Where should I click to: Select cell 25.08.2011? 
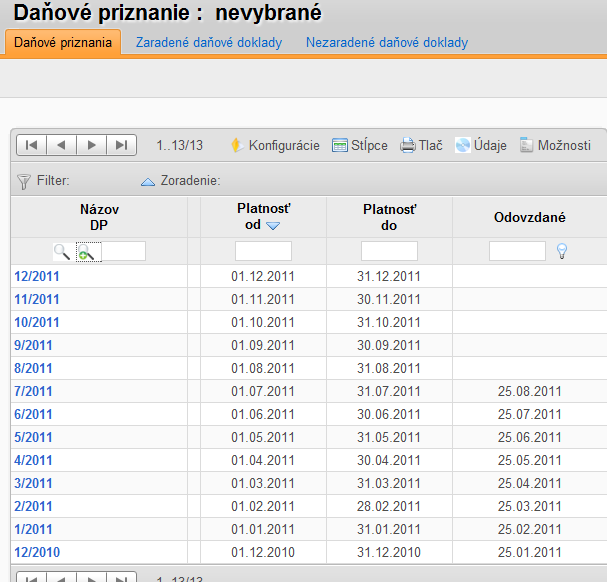(530, 391)
